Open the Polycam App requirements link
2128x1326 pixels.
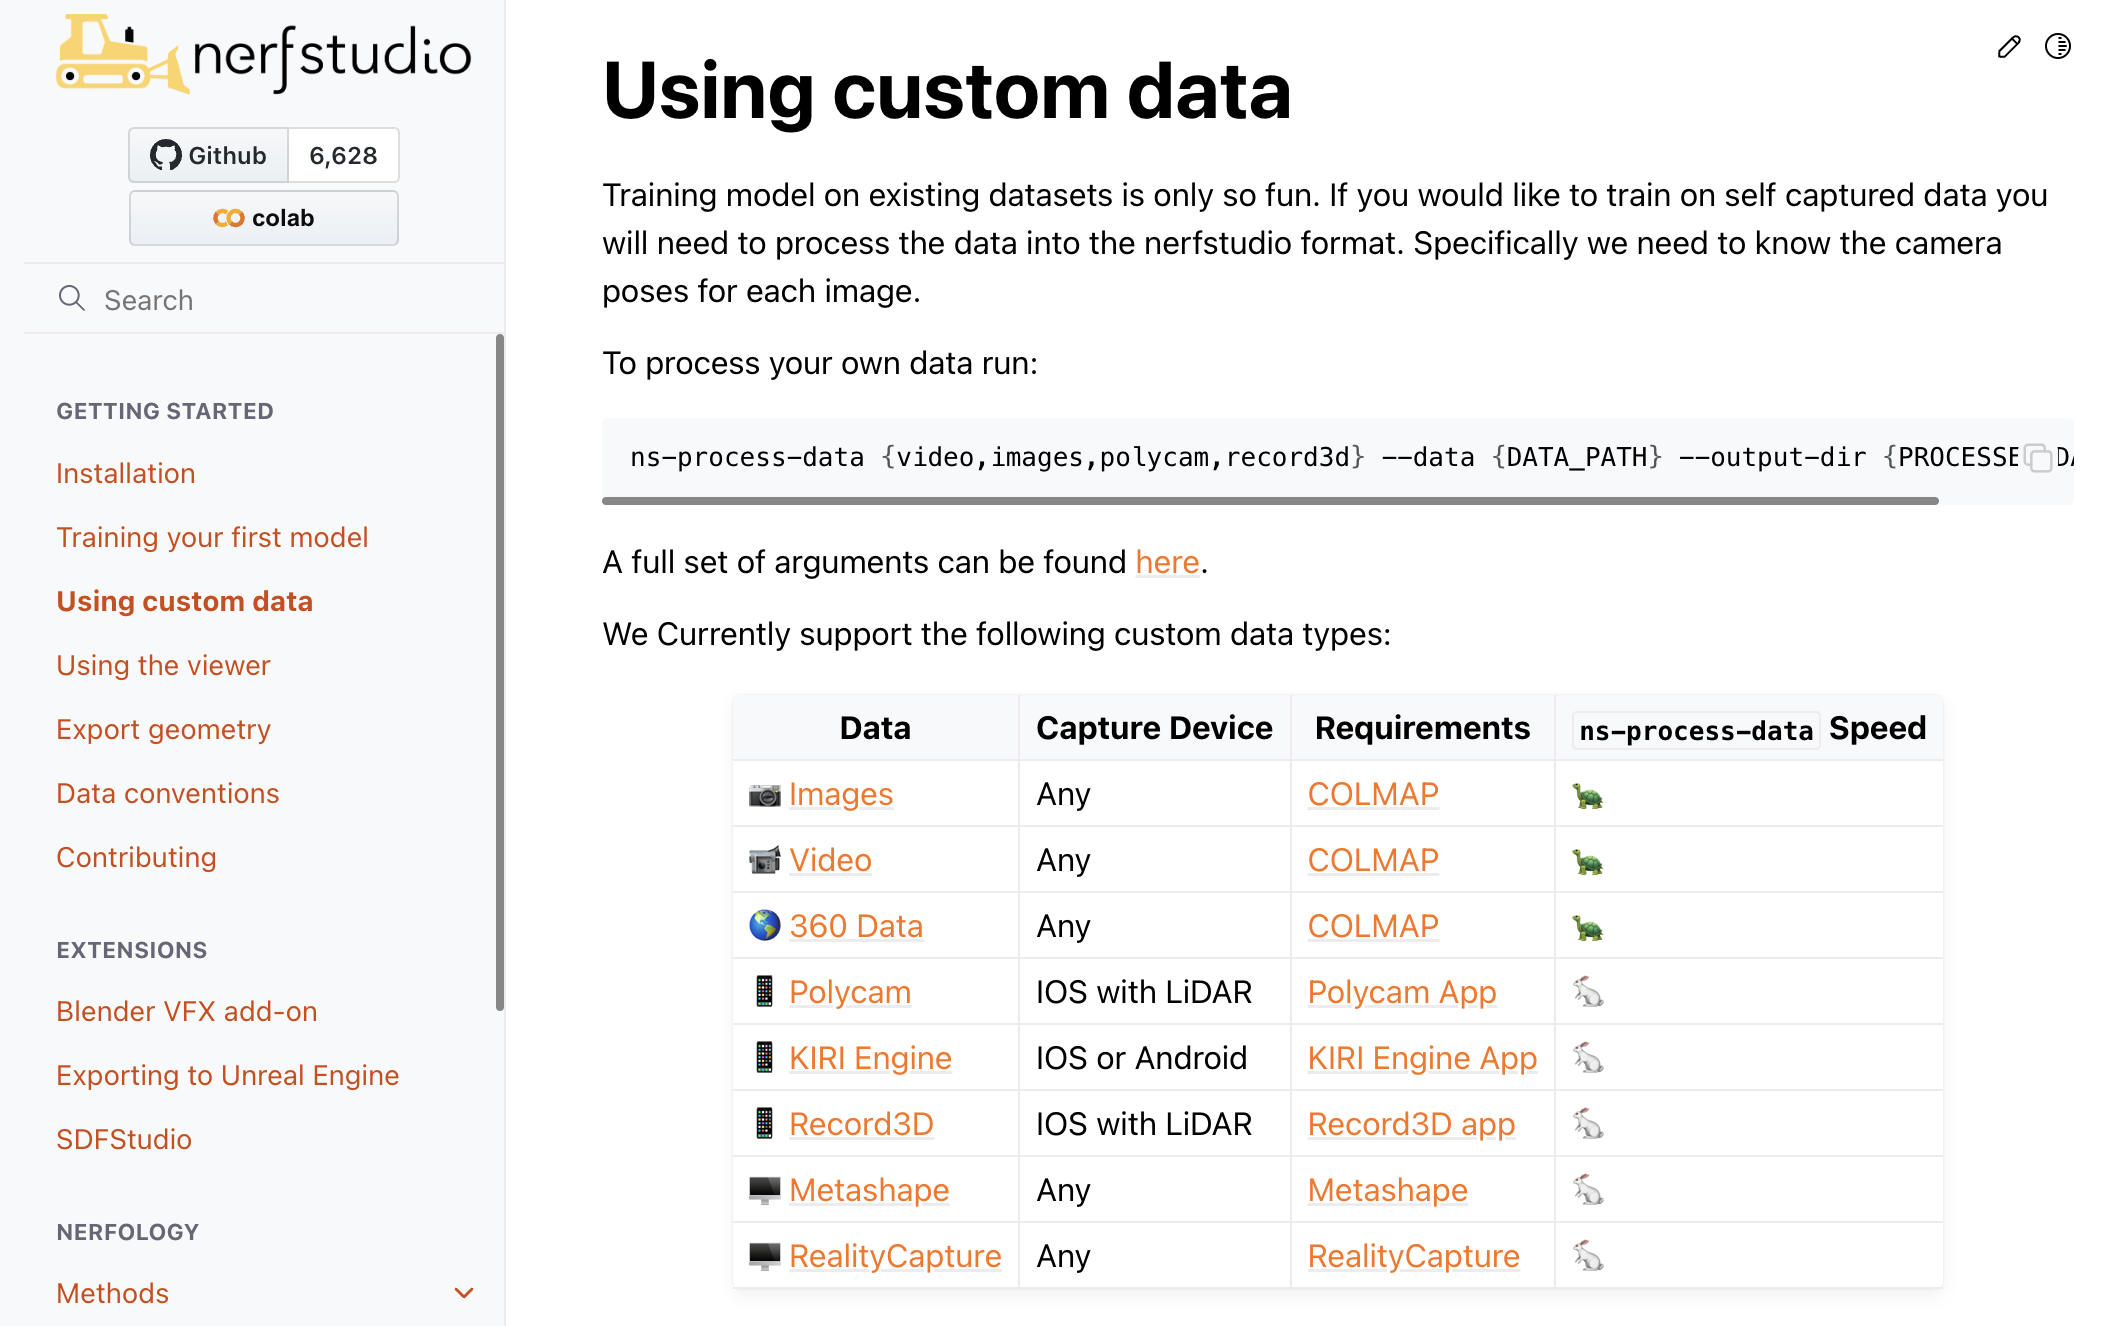pyautogui.click(x=1401, y=992)
